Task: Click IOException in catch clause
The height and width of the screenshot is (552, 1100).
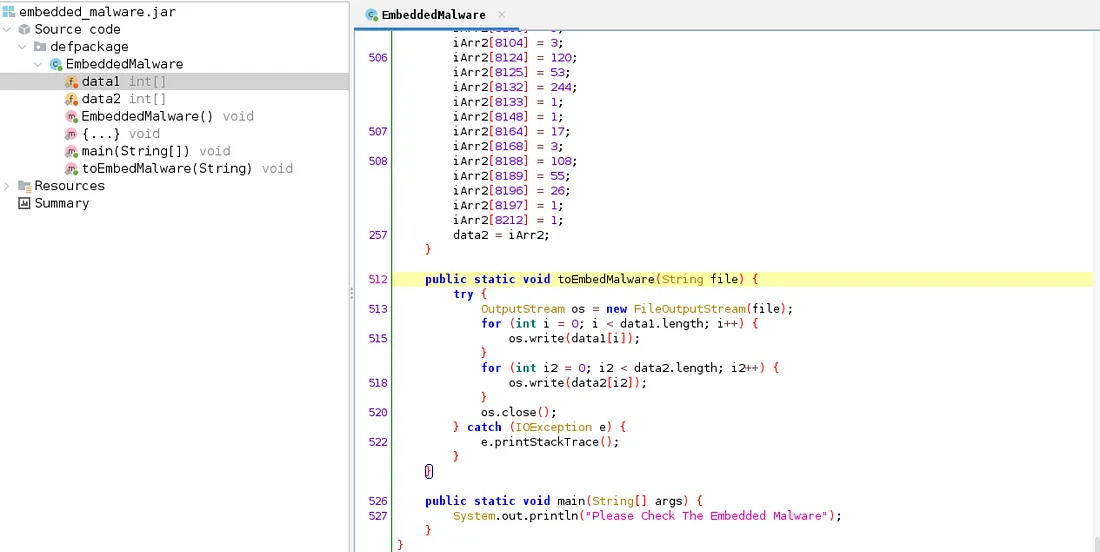Action: click(554, 427)
